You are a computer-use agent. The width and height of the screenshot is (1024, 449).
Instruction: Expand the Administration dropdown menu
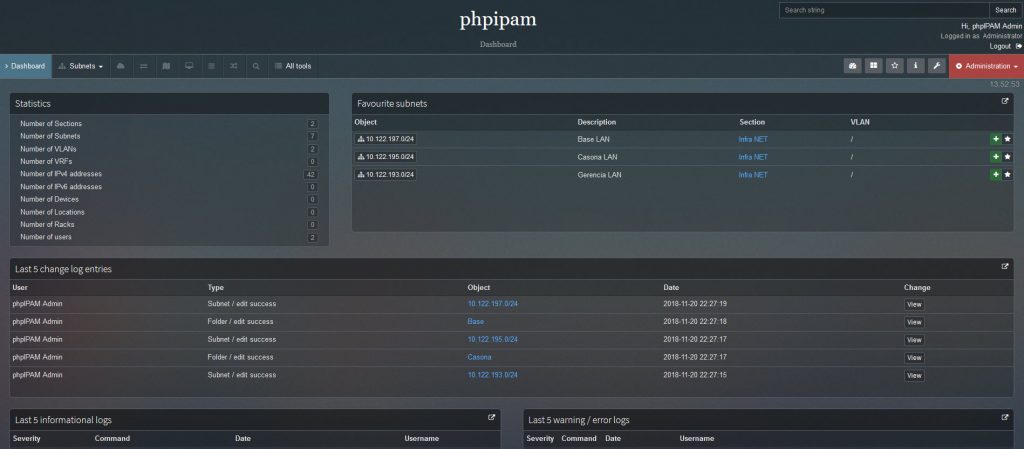pyautogui.click(x=986, y=66)
